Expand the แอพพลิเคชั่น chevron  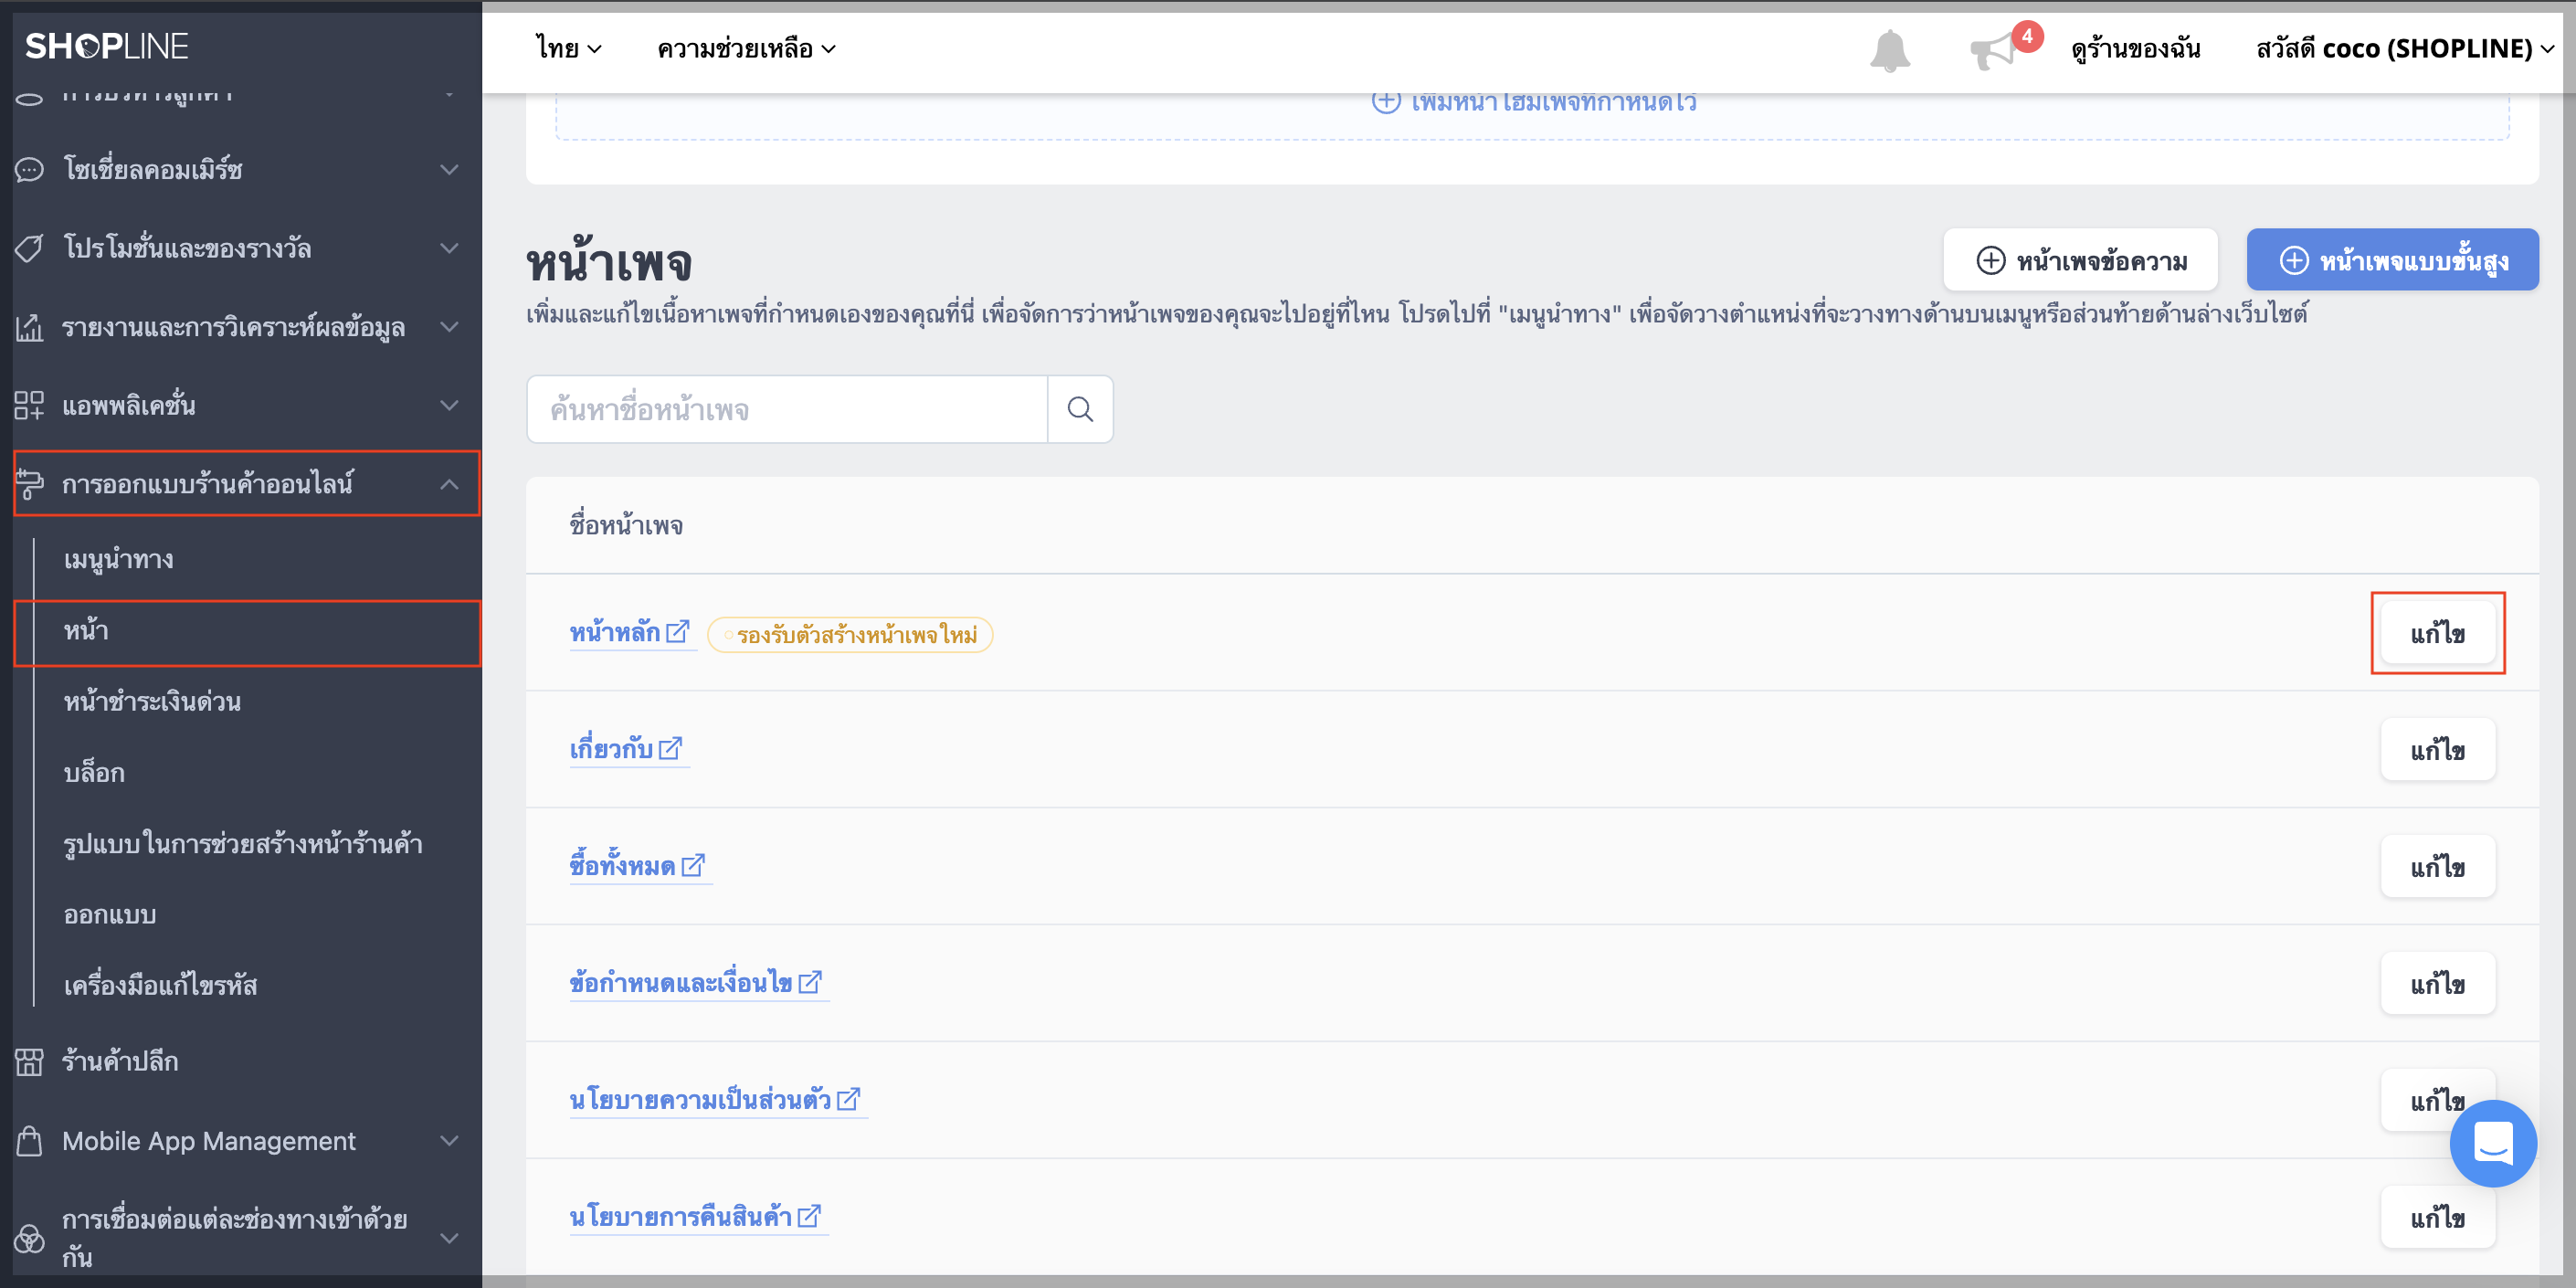pos(450,405)
